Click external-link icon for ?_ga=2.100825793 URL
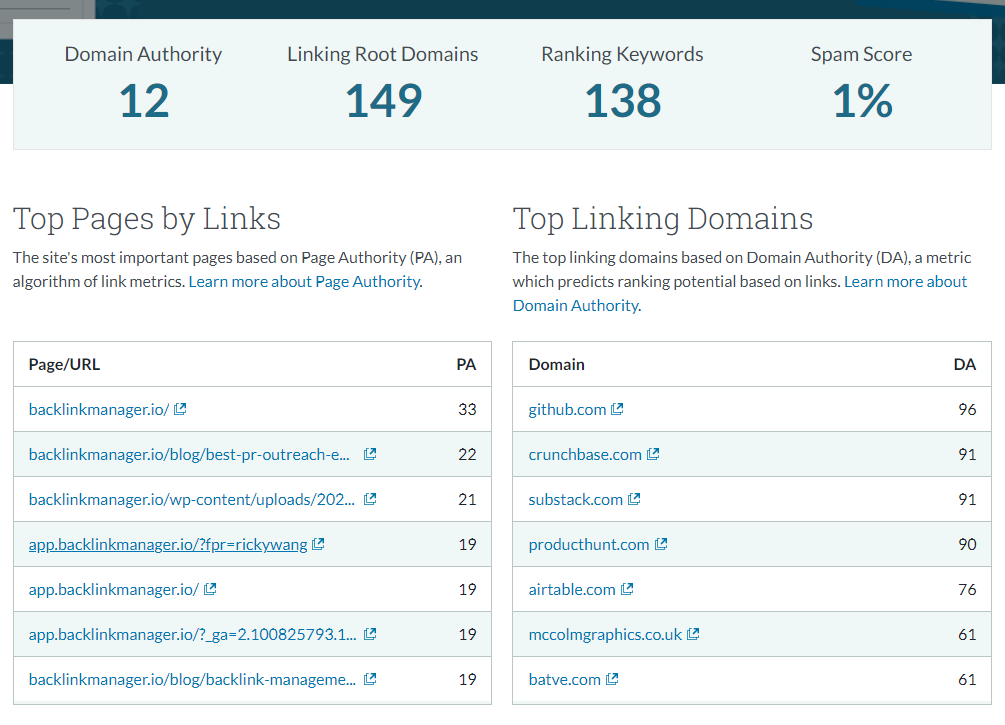The height and width of the screenshot is (725, 1005). coord(370,634)
